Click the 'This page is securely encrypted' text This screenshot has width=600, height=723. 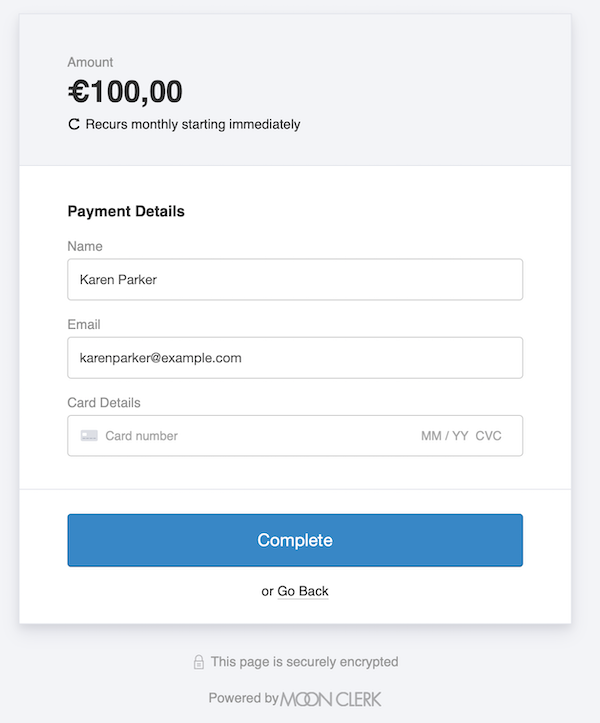tap(305, 662)
